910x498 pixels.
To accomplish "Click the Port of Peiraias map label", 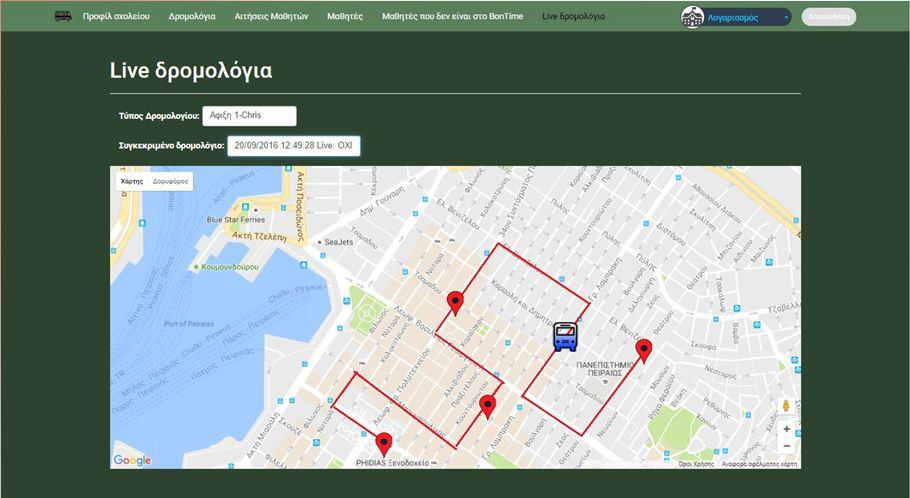I will tap(189, 324).
